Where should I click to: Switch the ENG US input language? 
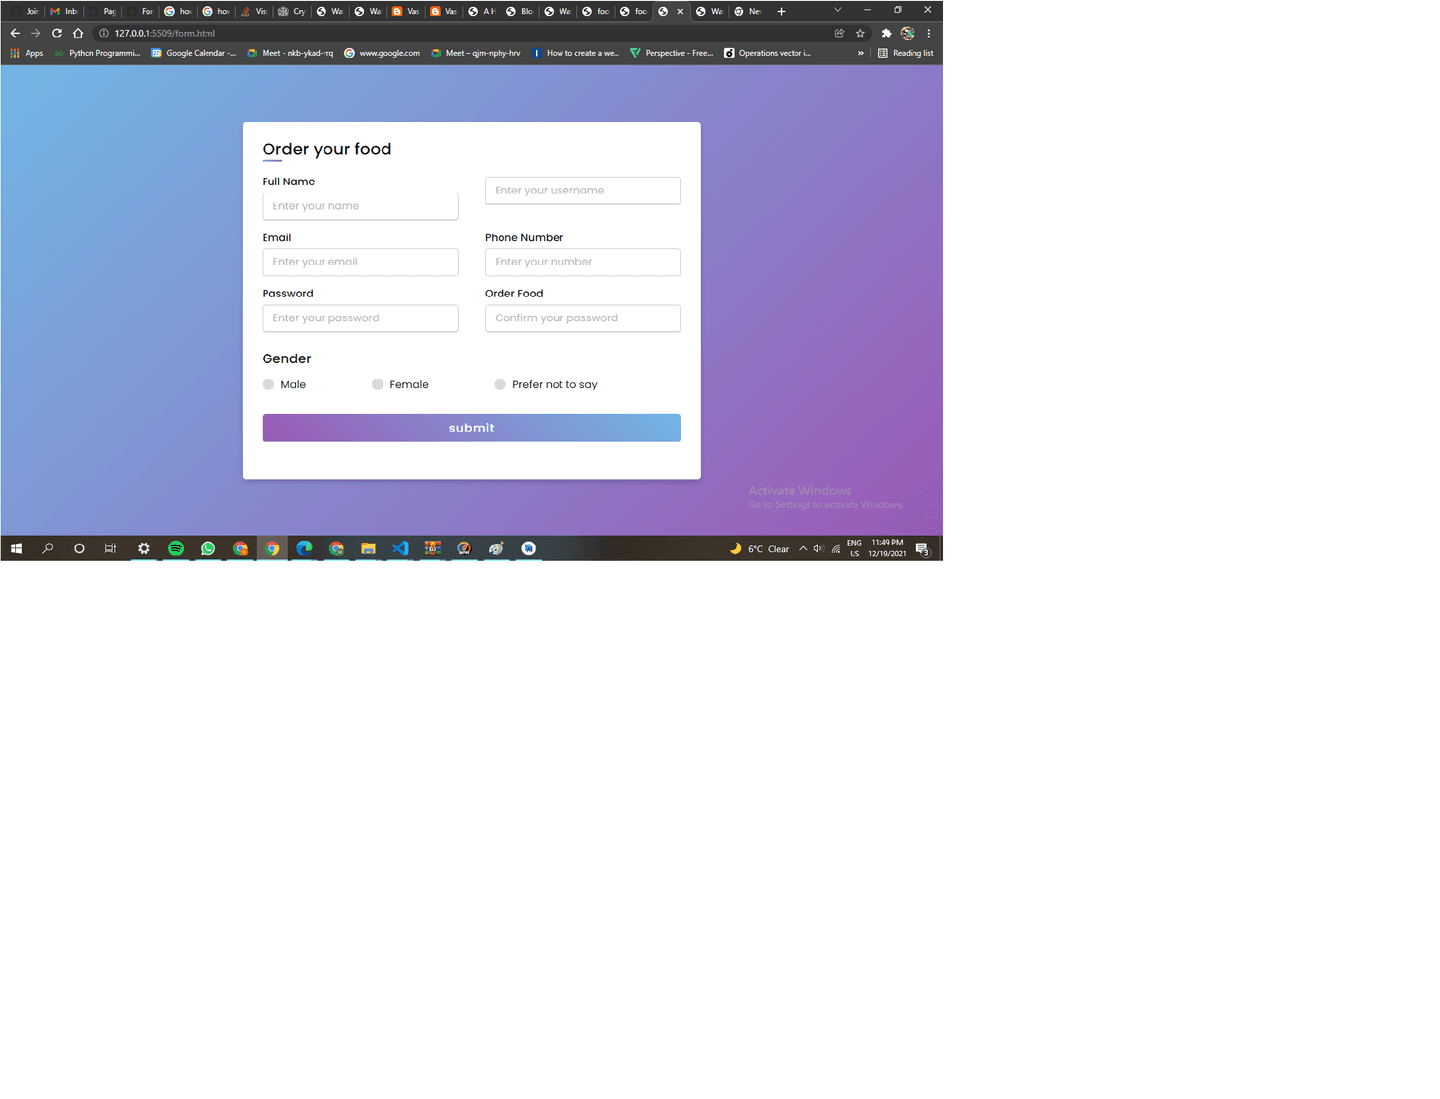[854, 548]
